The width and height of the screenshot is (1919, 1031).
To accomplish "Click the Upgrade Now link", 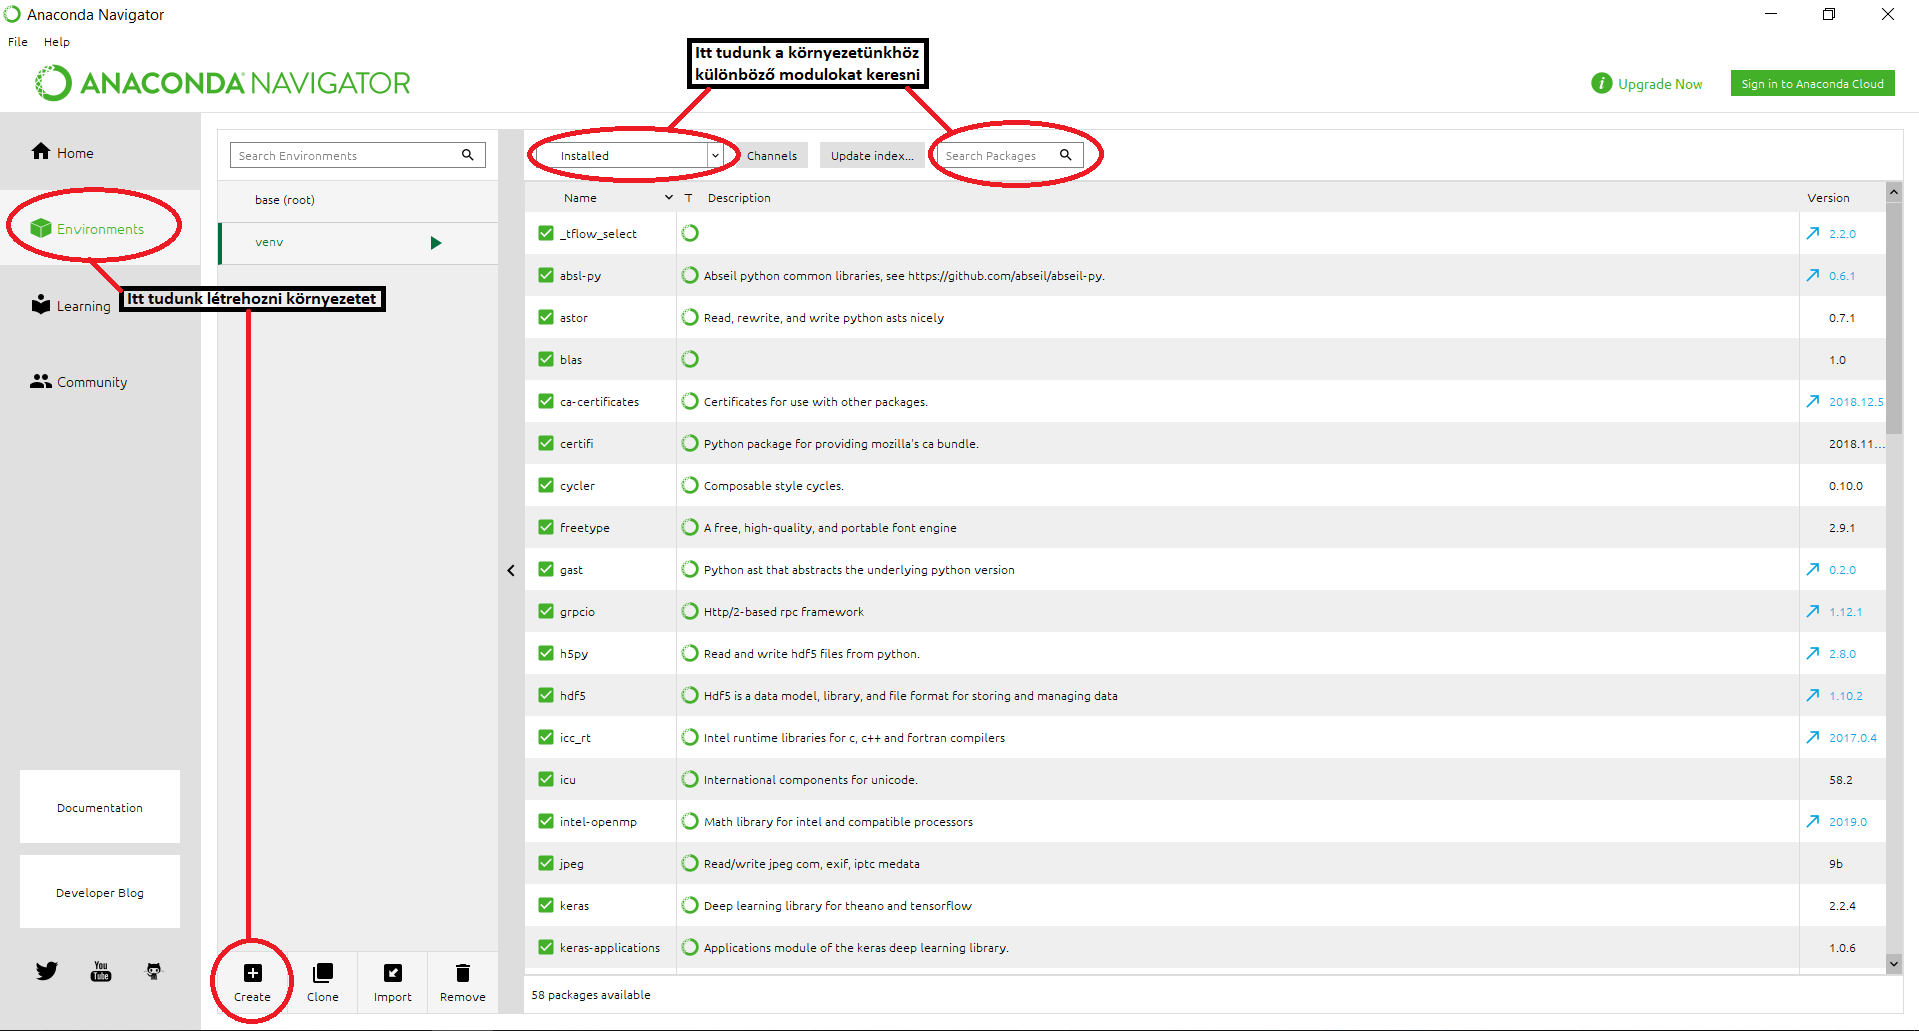I will [x=1660, y=84].
